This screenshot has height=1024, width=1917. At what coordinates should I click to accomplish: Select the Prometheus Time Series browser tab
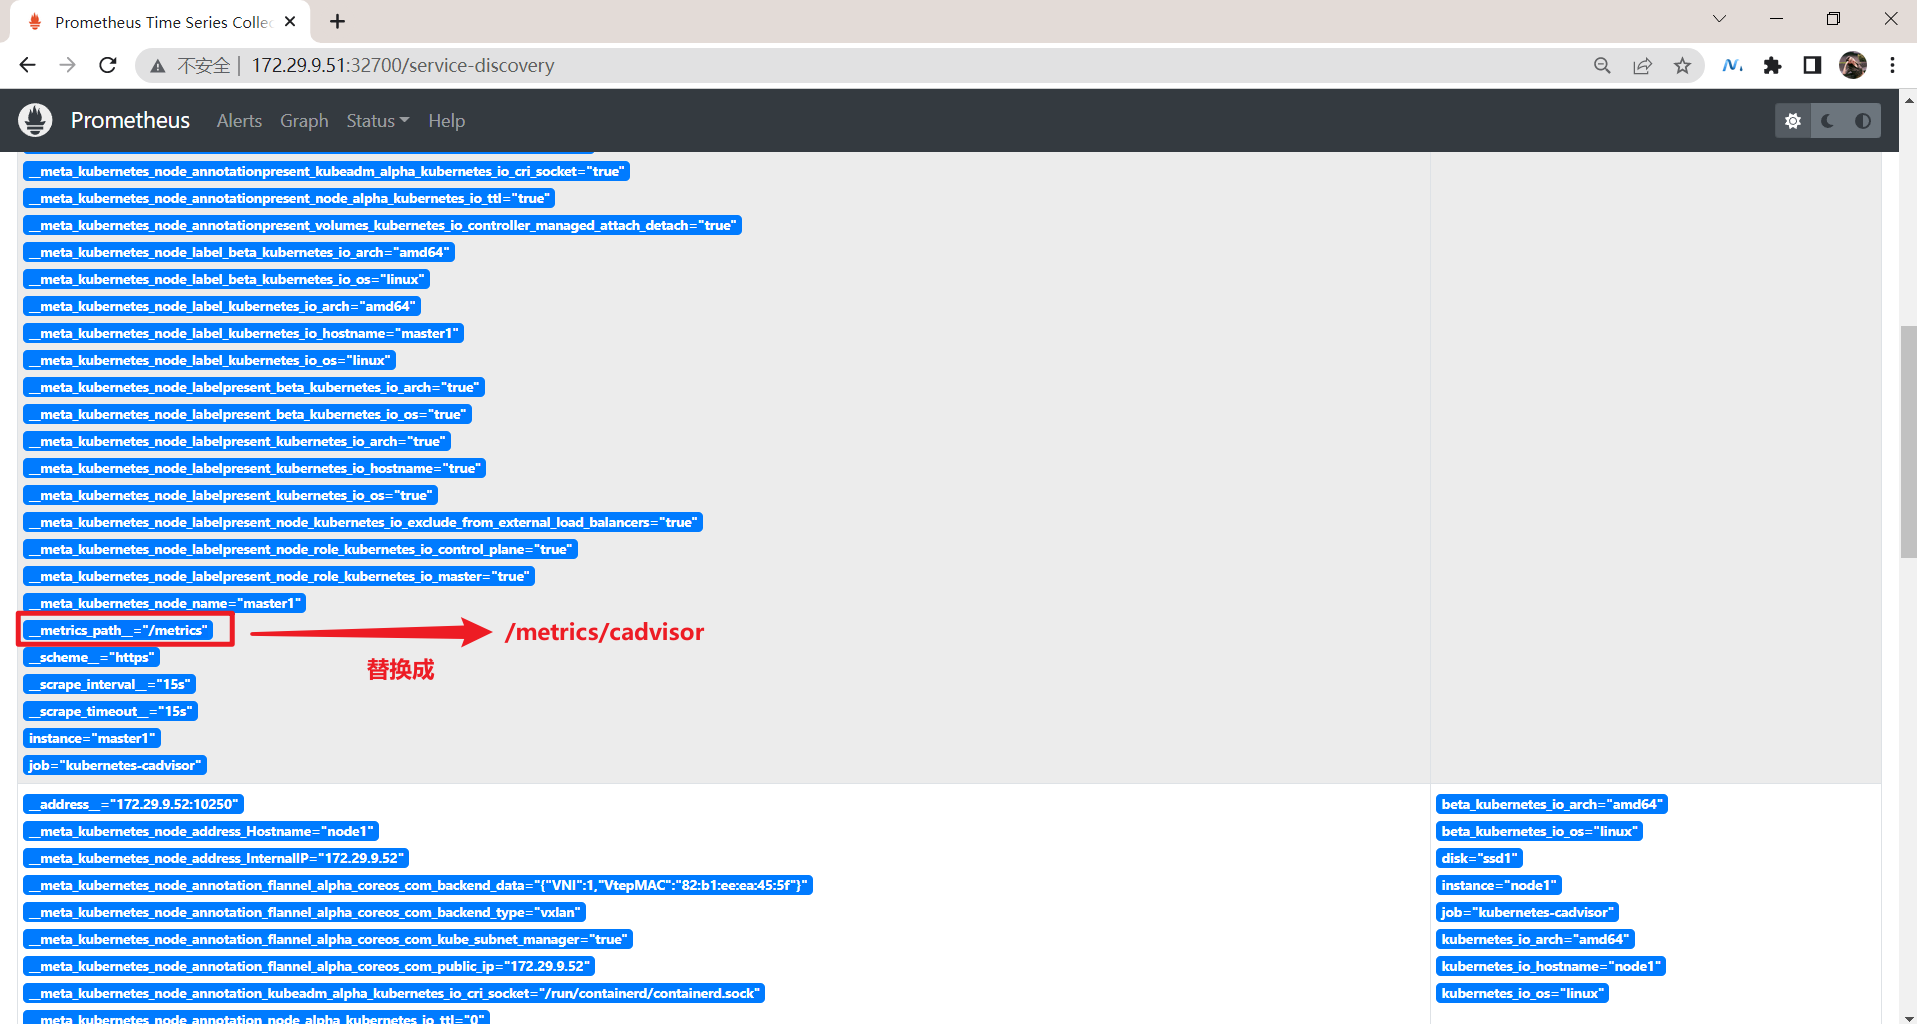point(160,22)
